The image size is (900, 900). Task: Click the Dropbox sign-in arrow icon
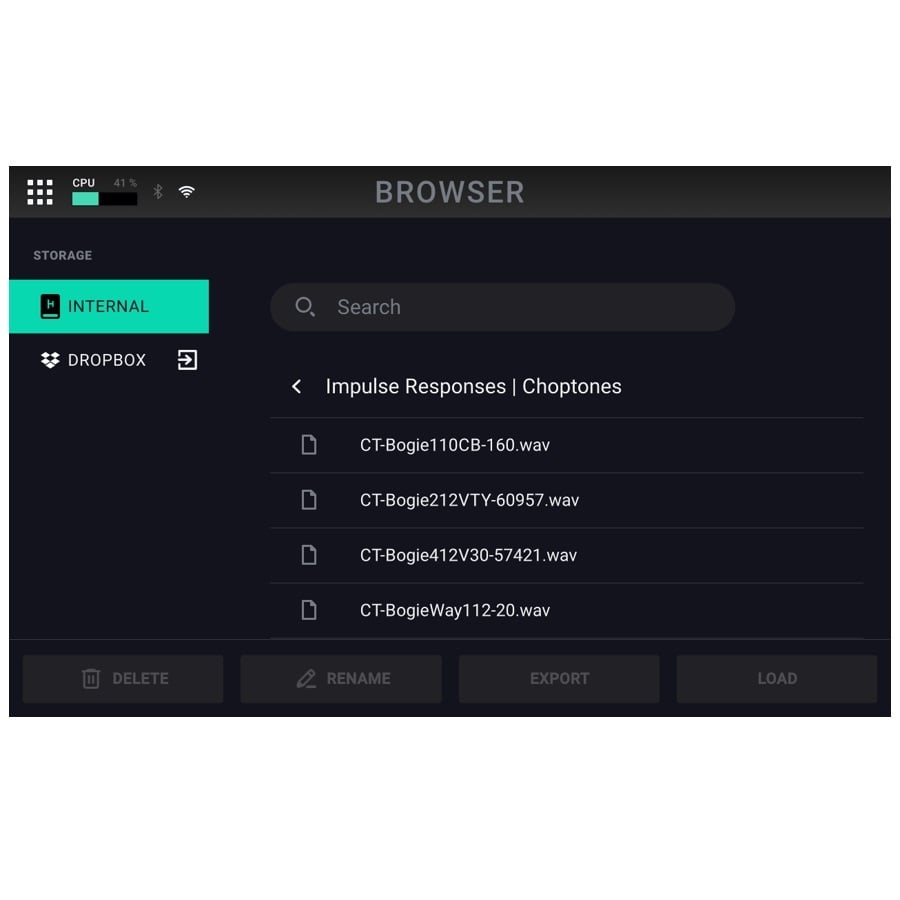coord(187,360)
